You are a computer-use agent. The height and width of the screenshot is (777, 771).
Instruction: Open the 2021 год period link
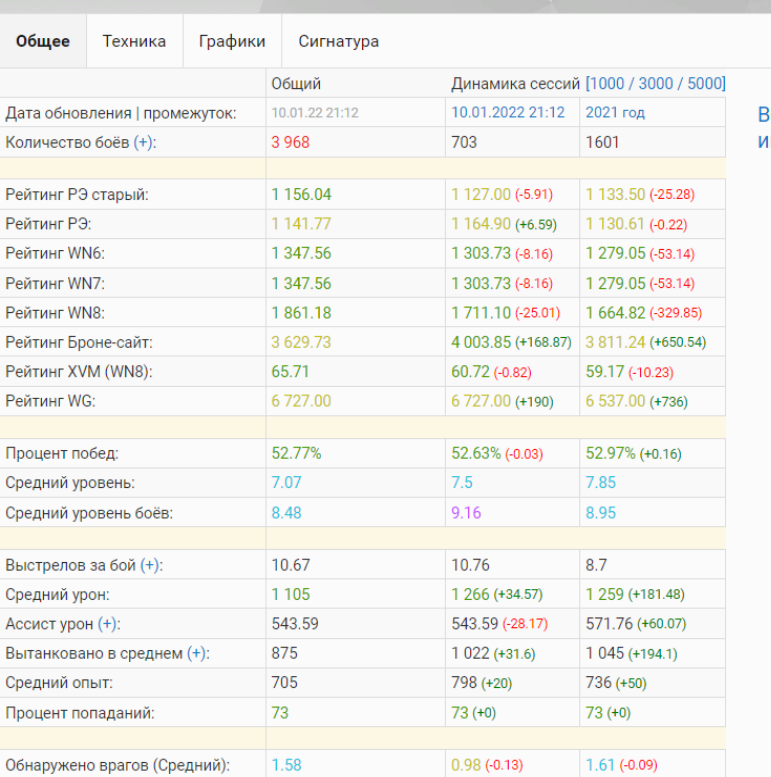[615, 113]
